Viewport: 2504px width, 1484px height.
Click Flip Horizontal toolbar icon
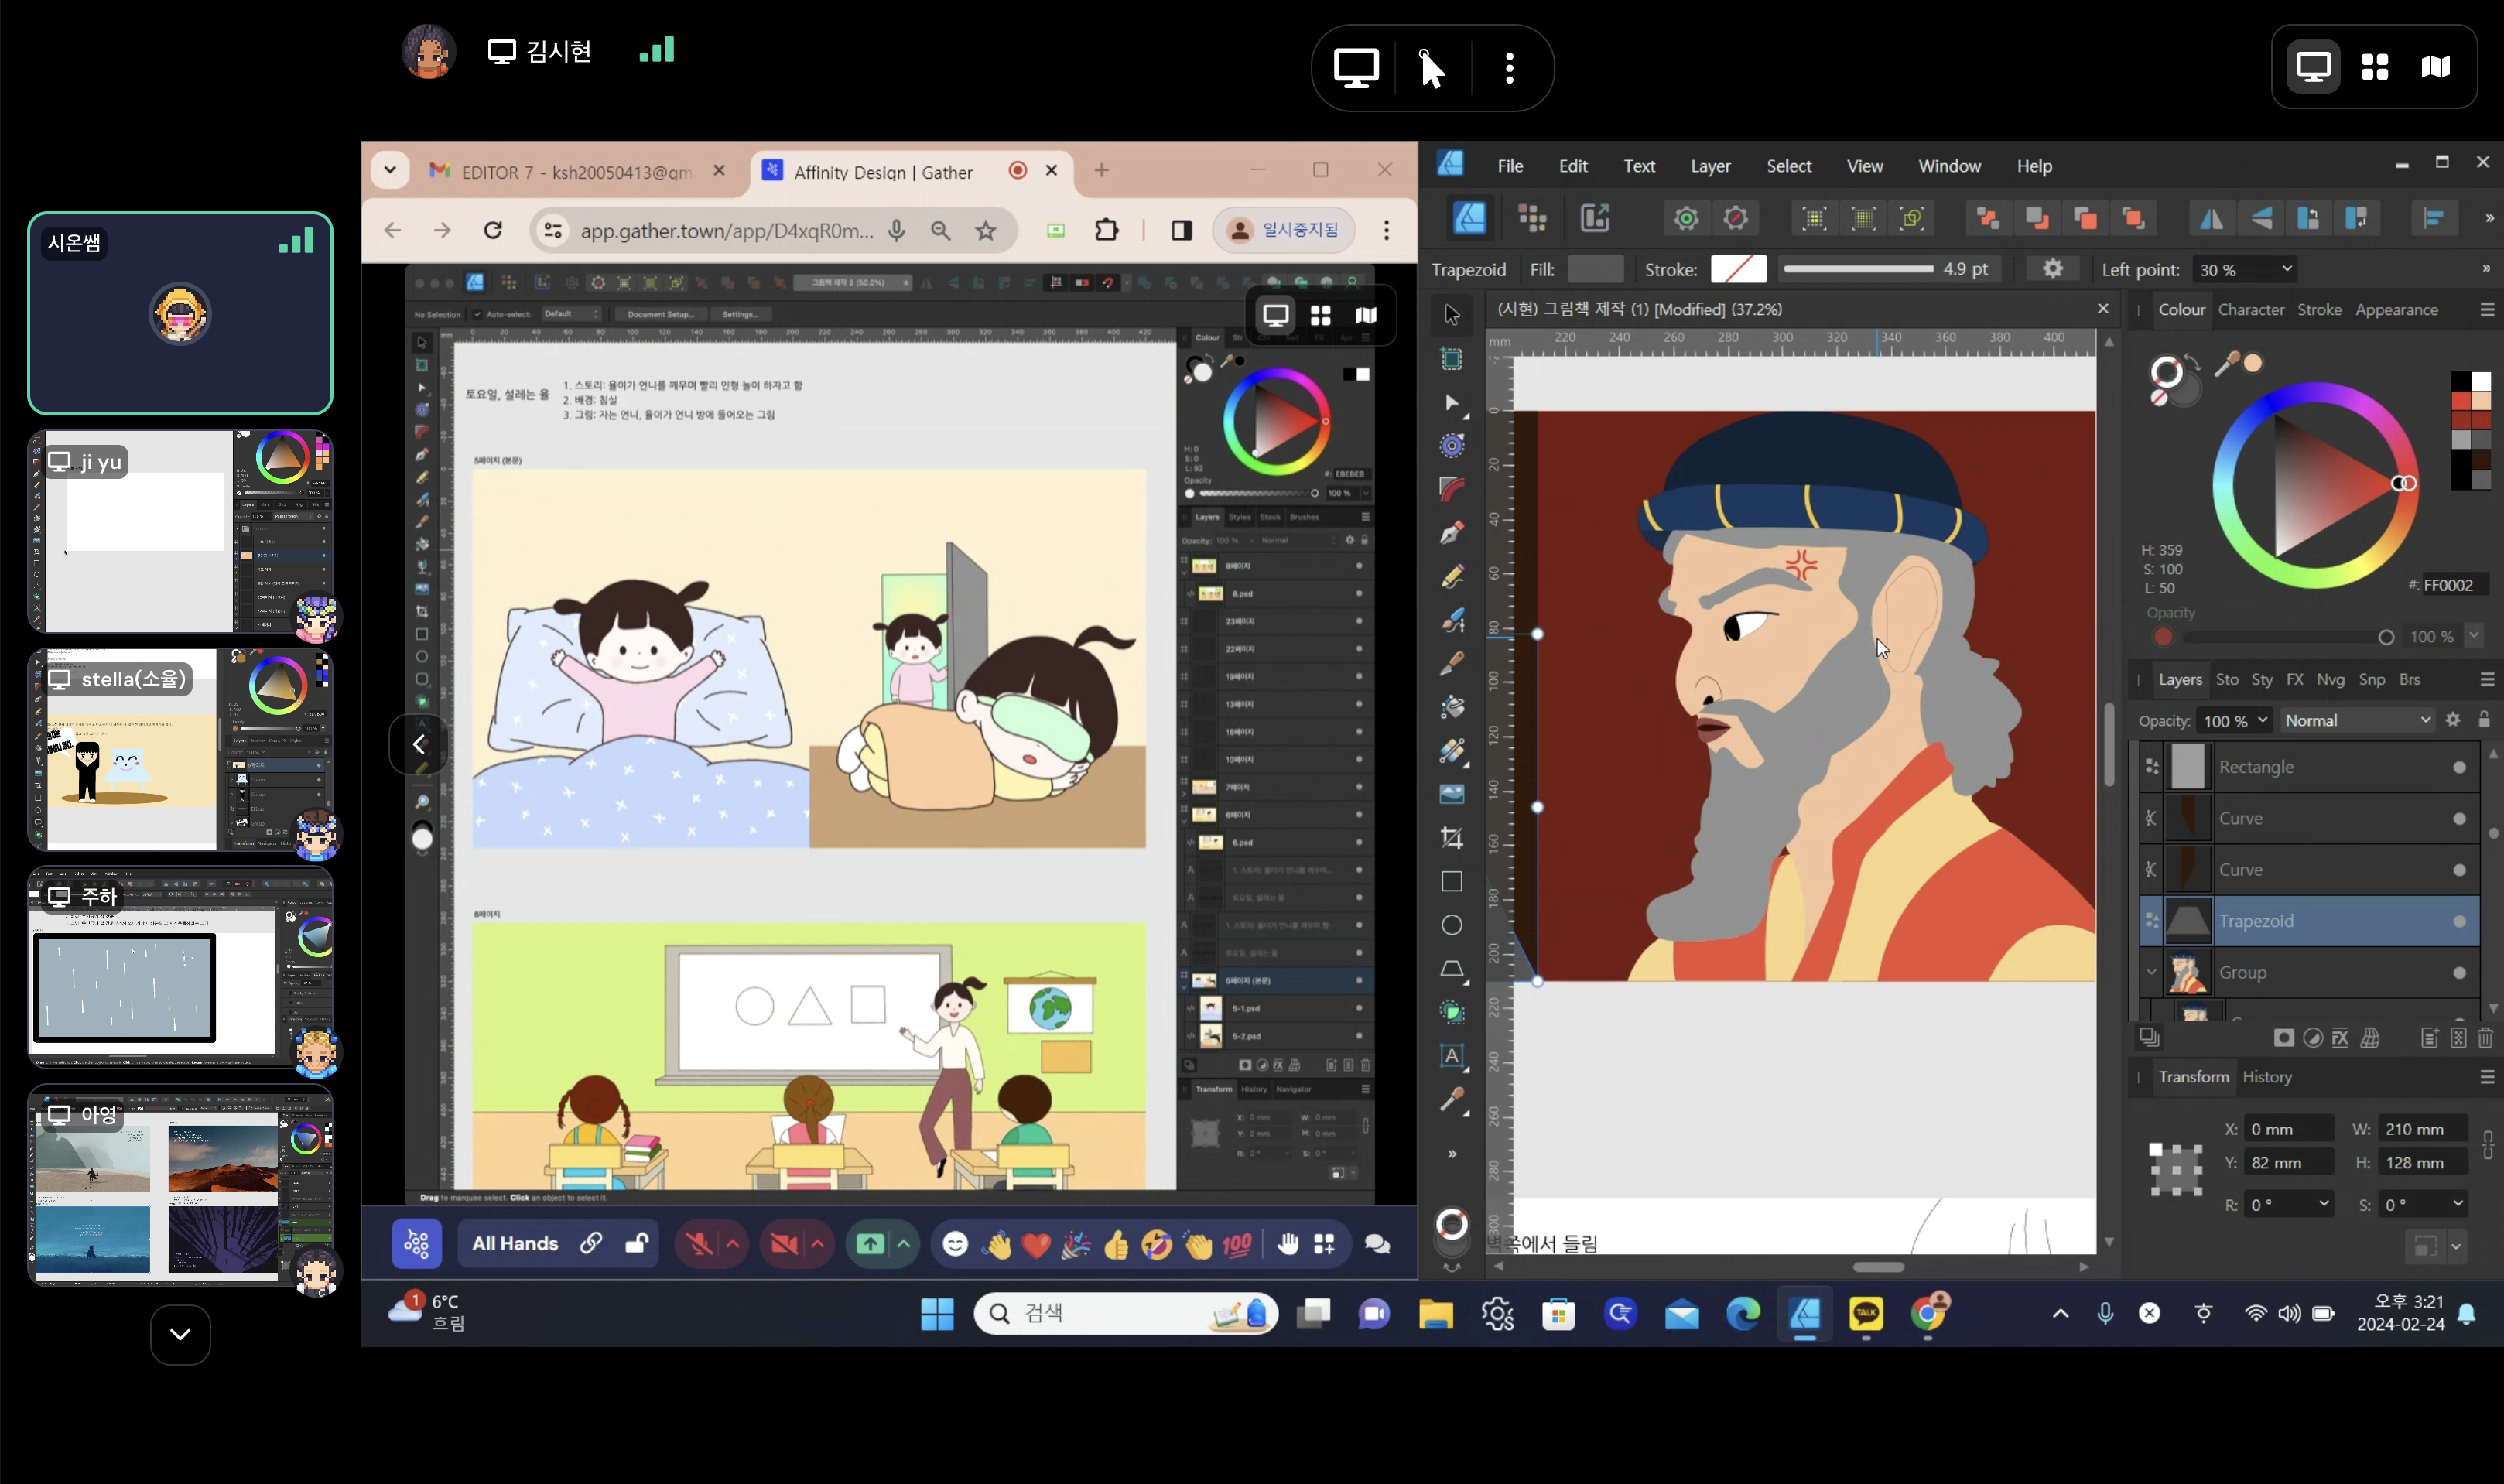click(2211, 218)
